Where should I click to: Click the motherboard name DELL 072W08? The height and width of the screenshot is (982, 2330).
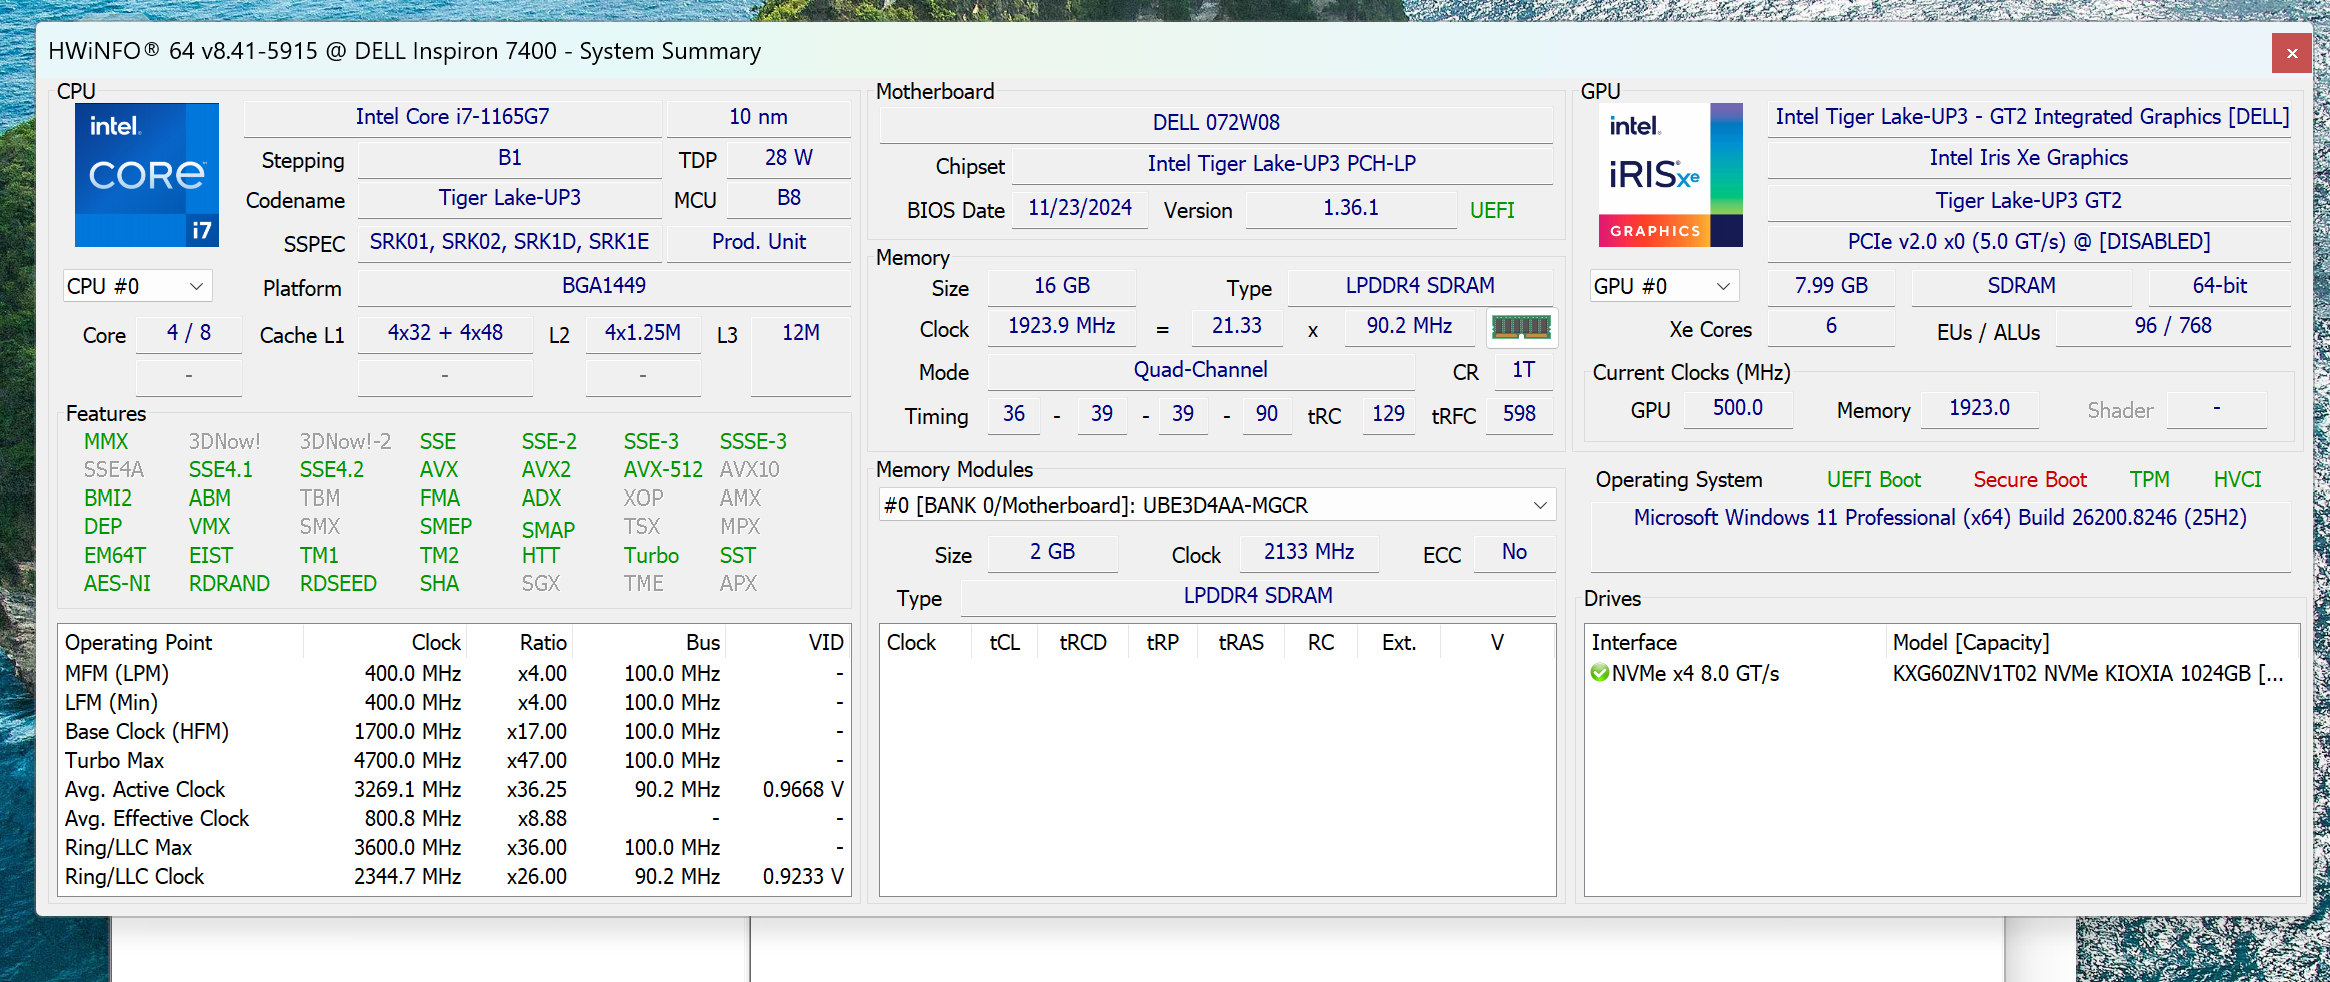(x=1216, y=123)
